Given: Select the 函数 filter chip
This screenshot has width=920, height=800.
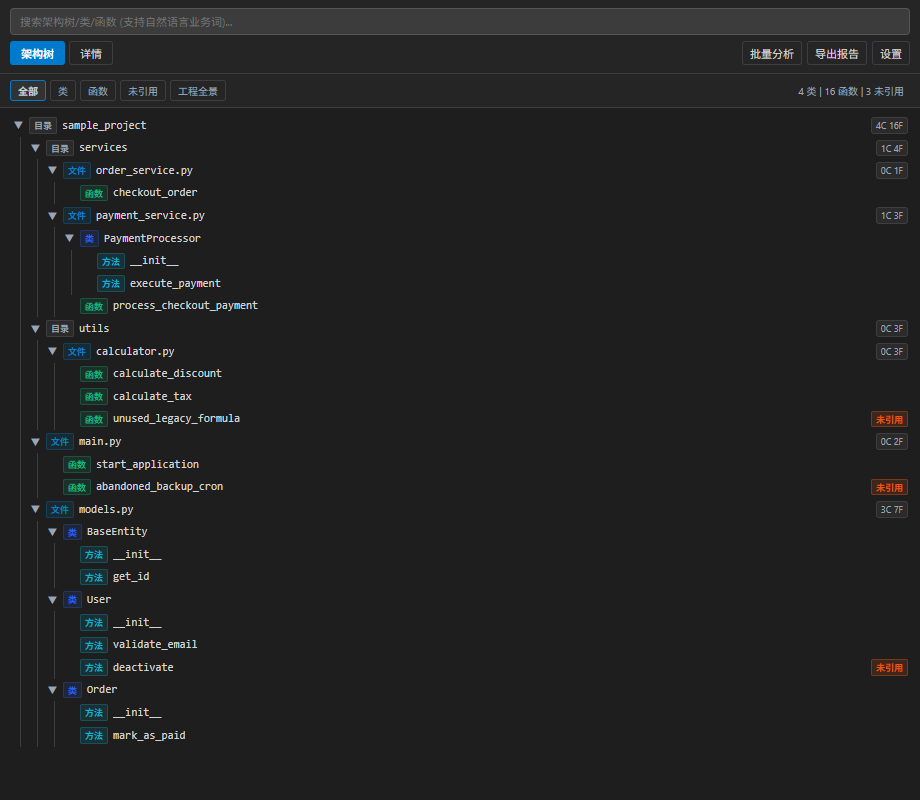Looking at the screenshot, I should point(98,91).
